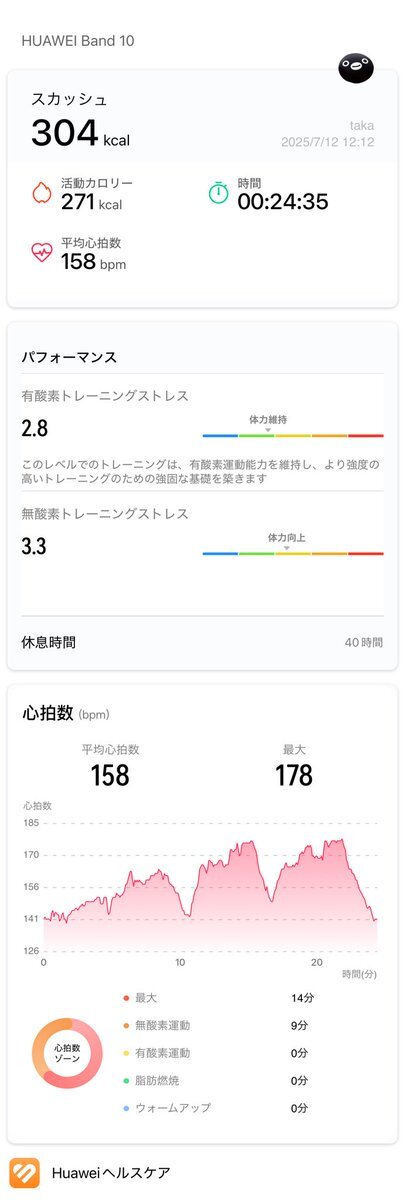Click the heart rate pulse icon
Image resolution: width=405 pixels, height=1200 pixels.
point(42,253)
